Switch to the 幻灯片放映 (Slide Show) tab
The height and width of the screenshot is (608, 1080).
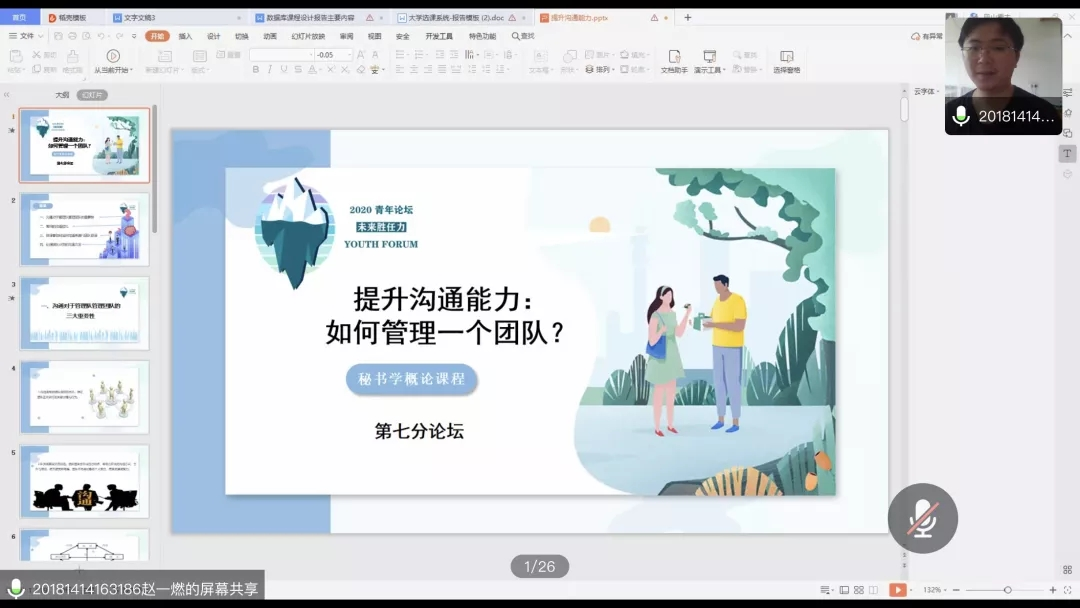(x=308, y=36)
